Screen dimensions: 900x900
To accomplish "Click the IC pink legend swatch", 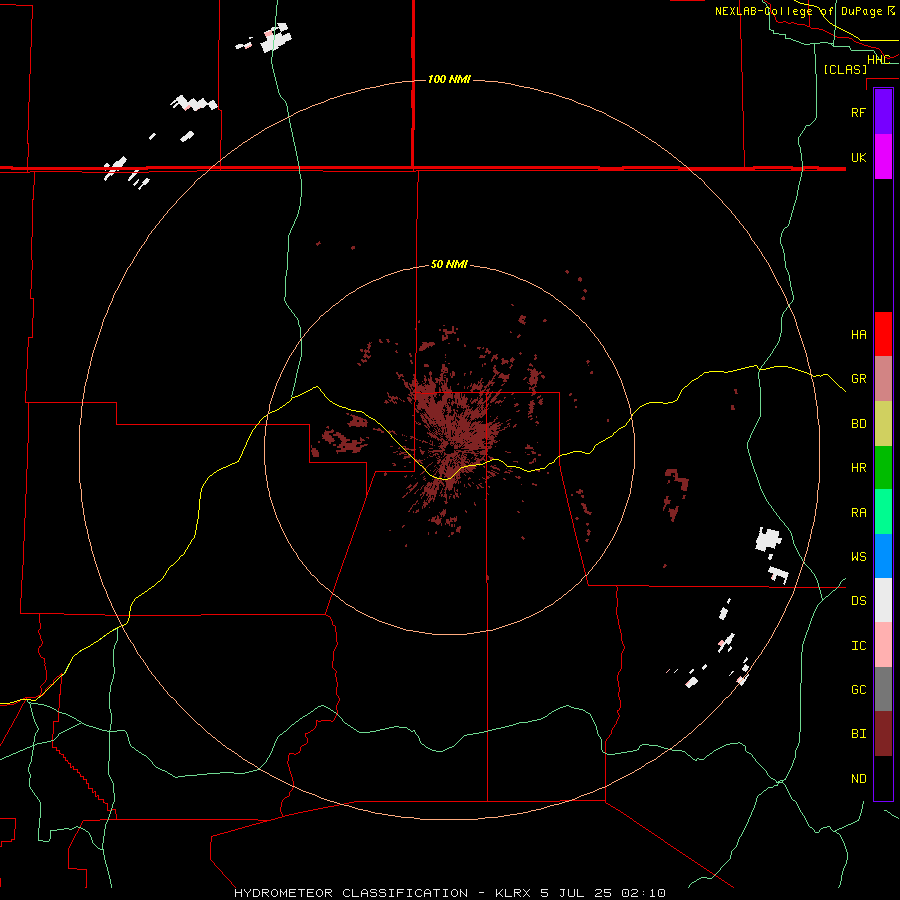I will click(883, 645).
